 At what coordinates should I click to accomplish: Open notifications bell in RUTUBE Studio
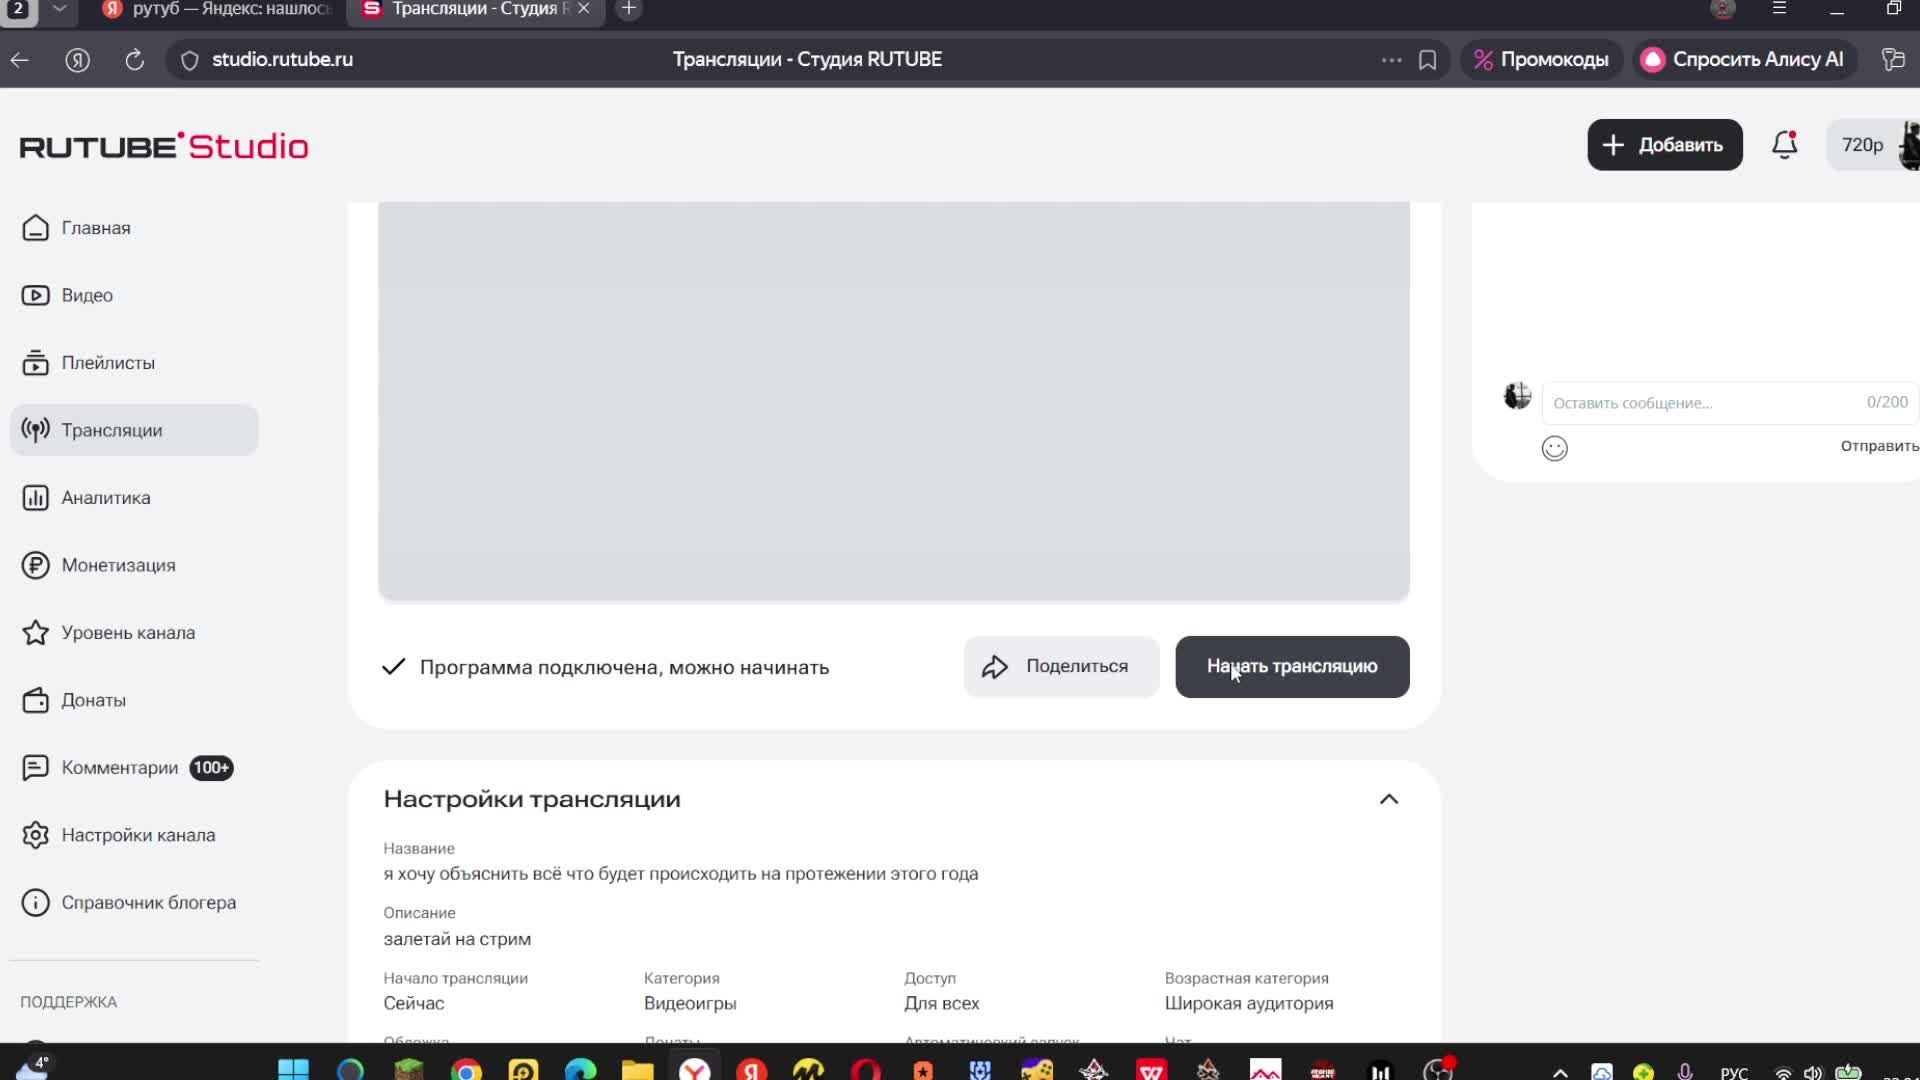point(1784,144)
